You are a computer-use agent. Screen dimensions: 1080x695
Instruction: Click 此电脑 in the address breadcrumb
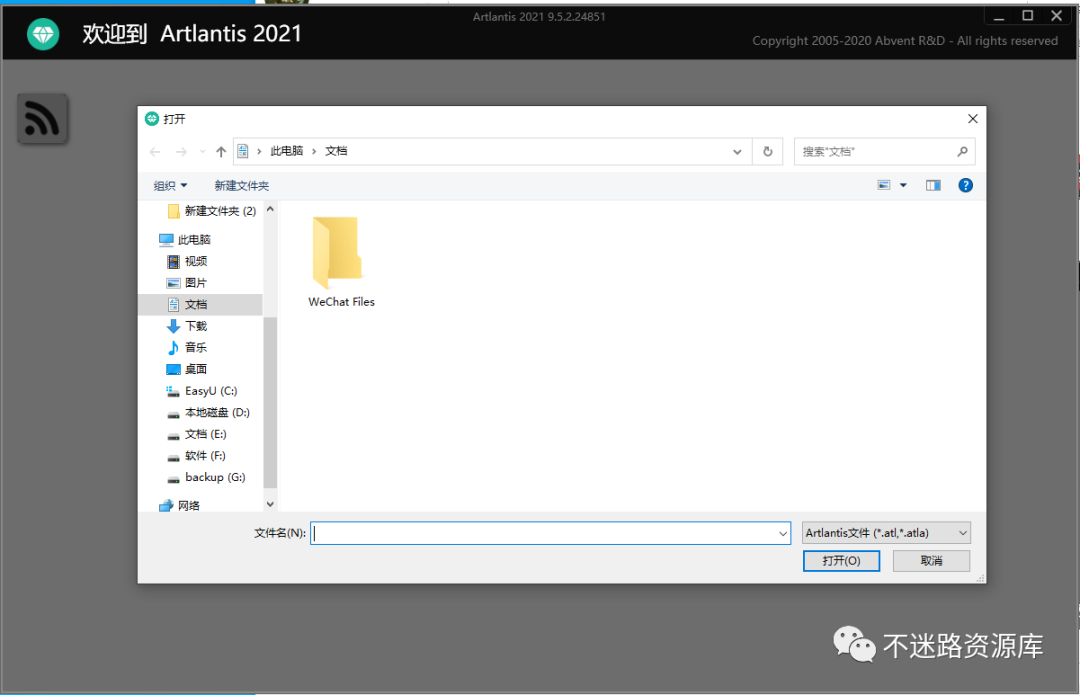coord(287,151)
